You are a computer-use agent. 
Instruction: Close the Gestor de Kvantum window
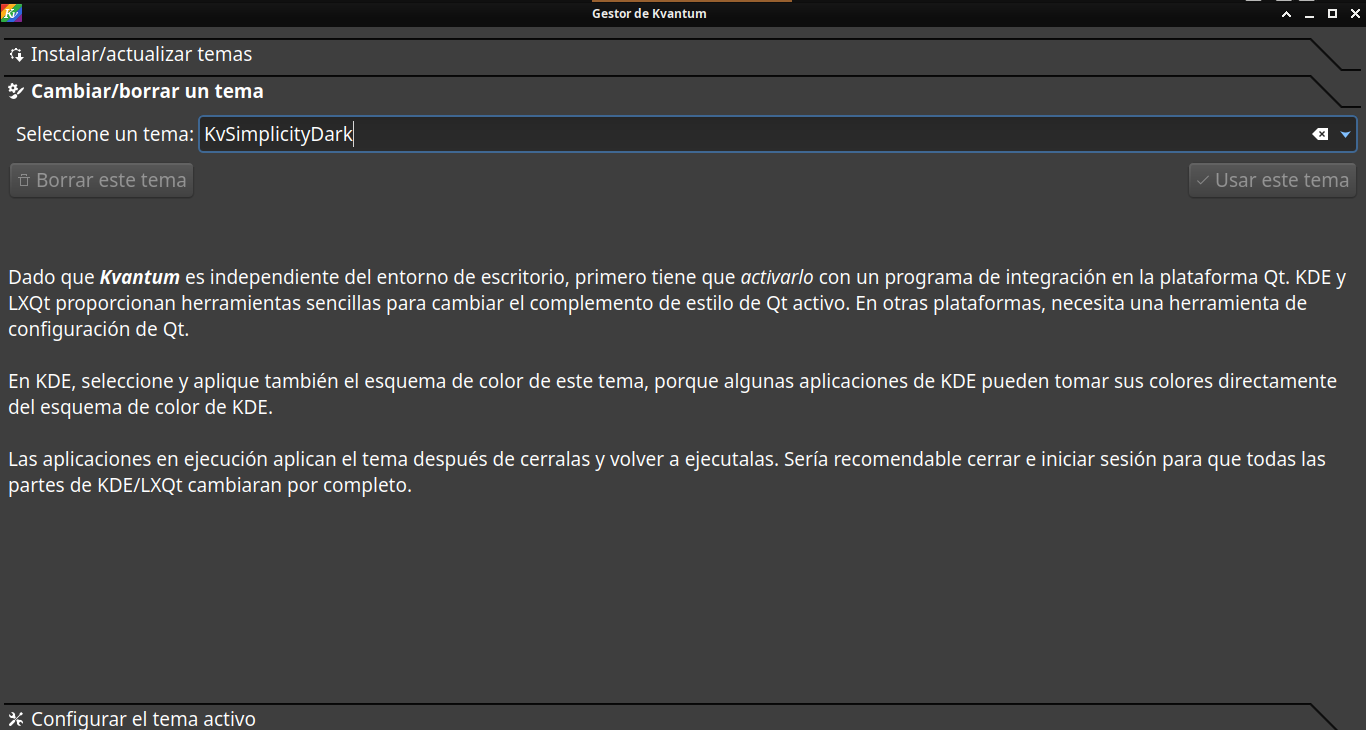[1353, 14]
